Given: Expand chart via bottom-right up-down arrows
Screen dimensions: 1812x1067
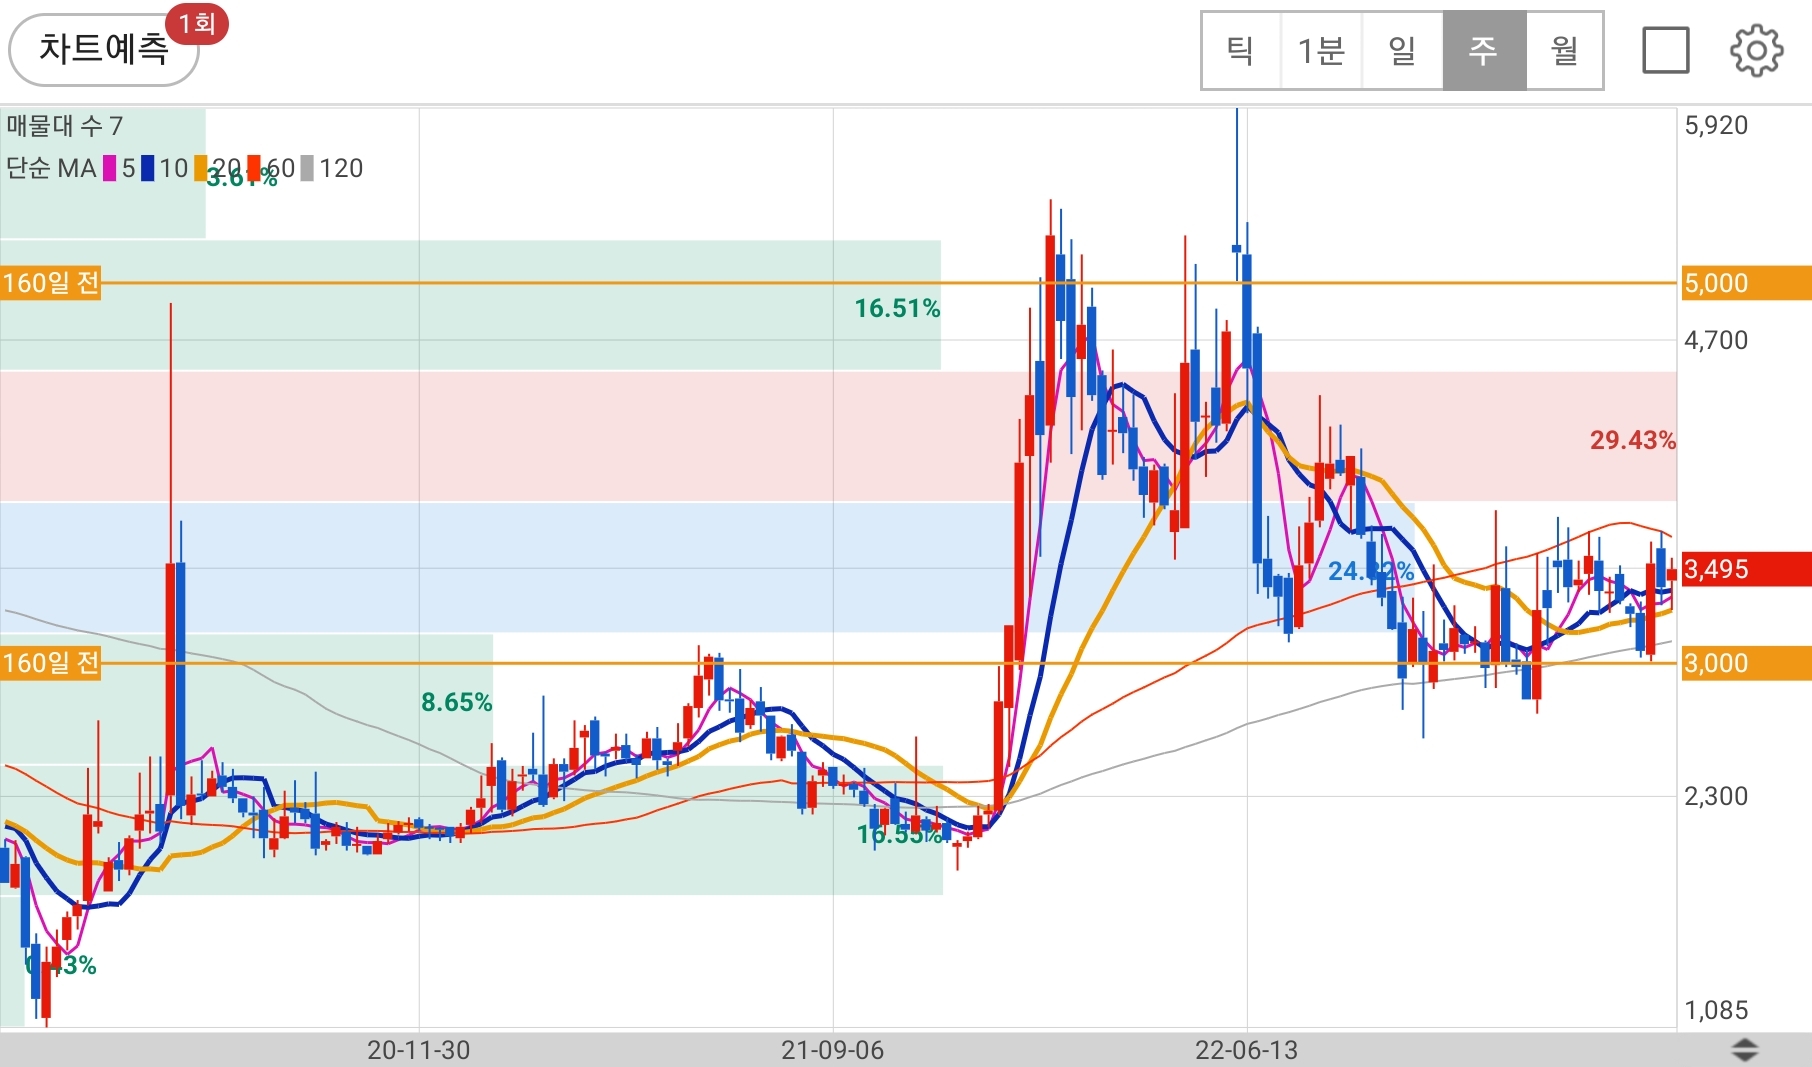Looking at the screenshot, I should point(1744,1049).
